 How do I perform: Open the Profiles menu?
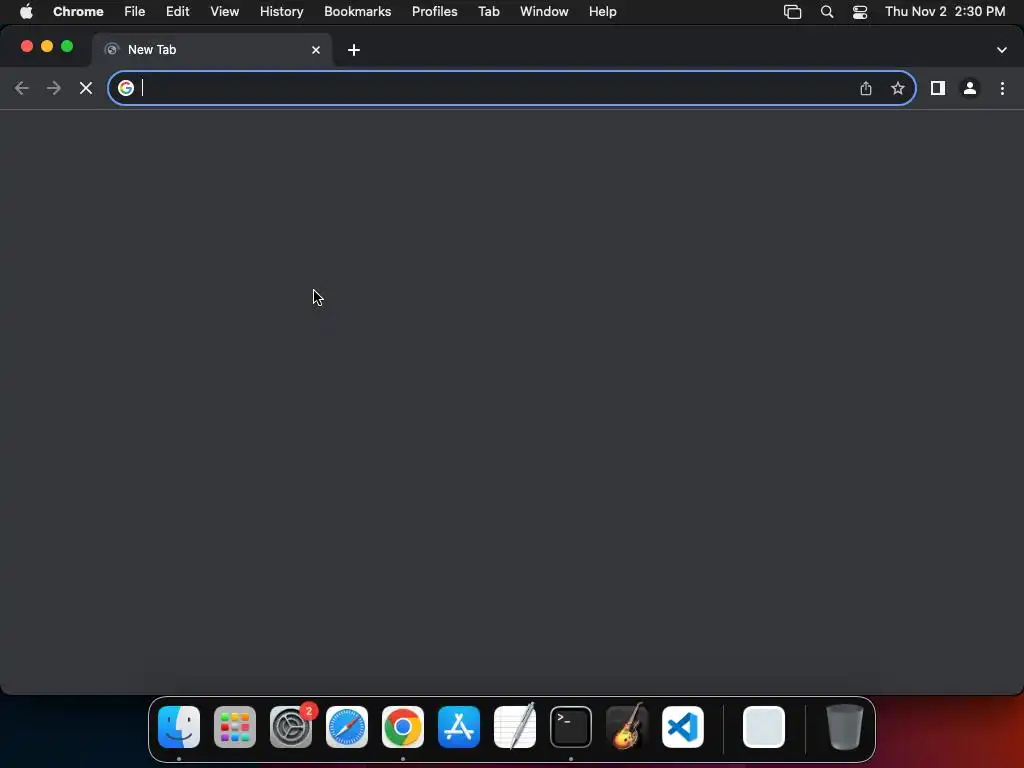(x=434, y=12)
